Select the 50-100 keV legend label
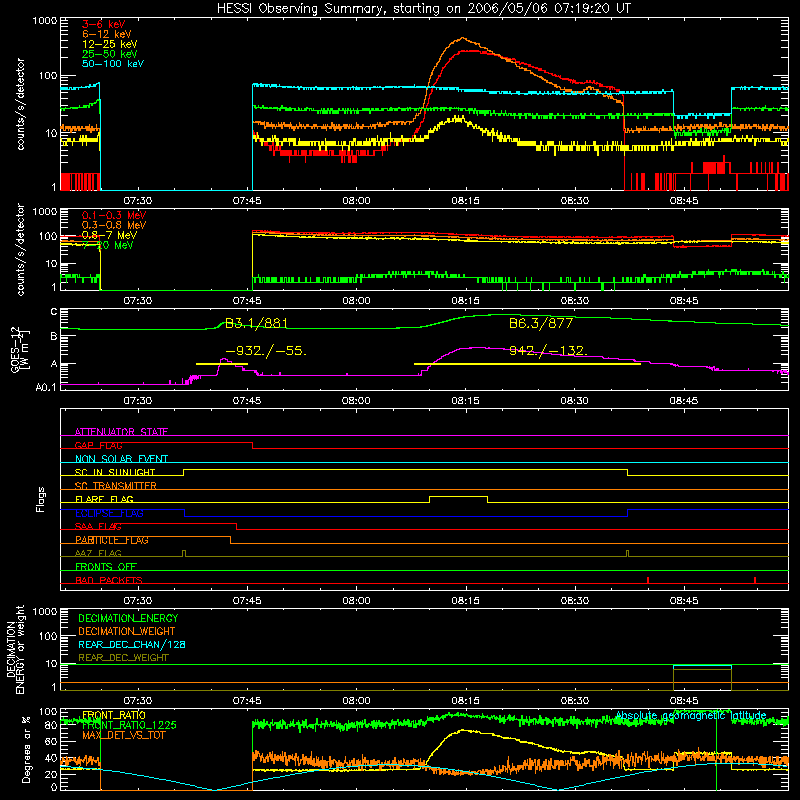 pos(113,64)
